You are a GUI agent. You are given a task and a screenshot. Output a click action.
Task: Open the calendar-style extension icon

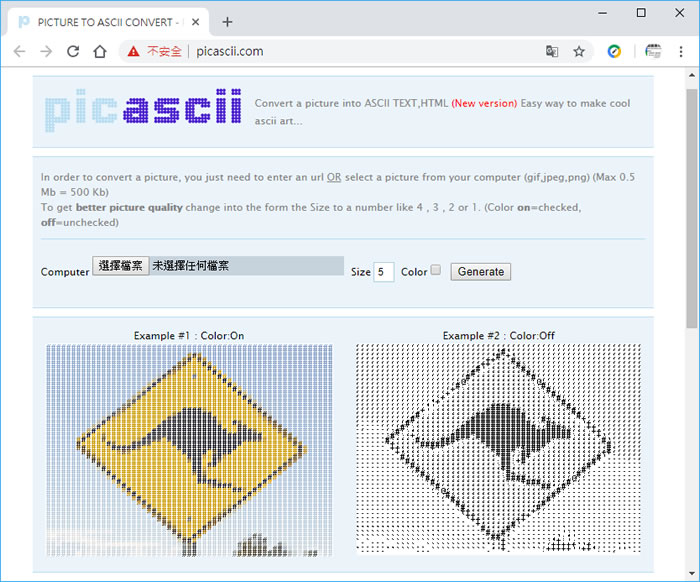click(653, 51)
